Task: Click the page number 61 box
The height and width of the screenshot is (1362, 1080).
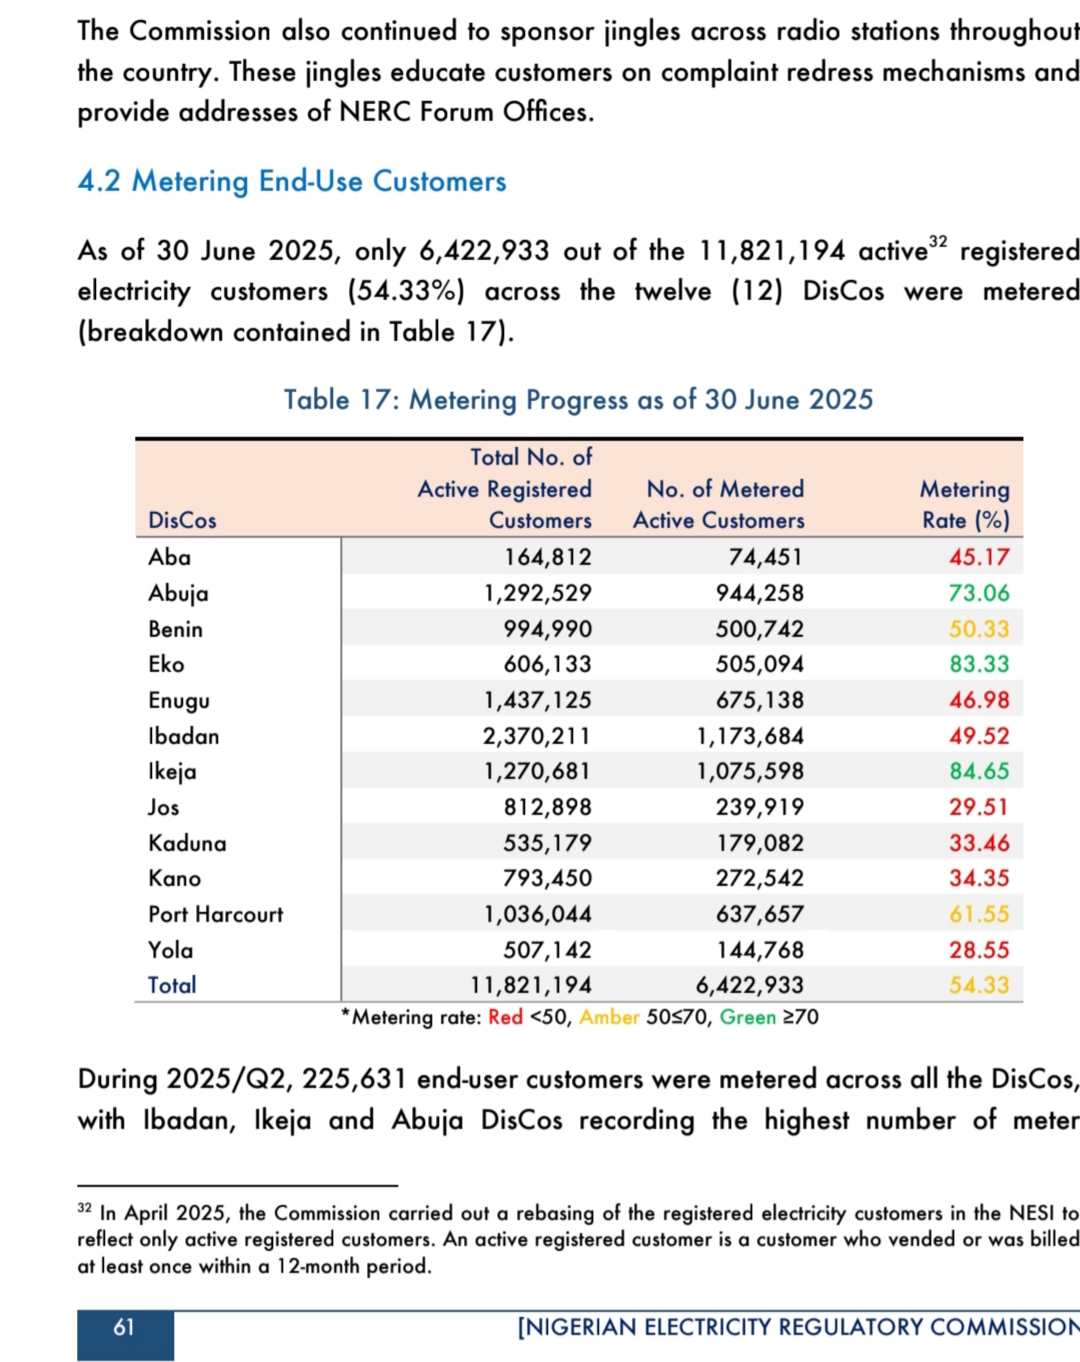Action: click(x=124, y=1328)
